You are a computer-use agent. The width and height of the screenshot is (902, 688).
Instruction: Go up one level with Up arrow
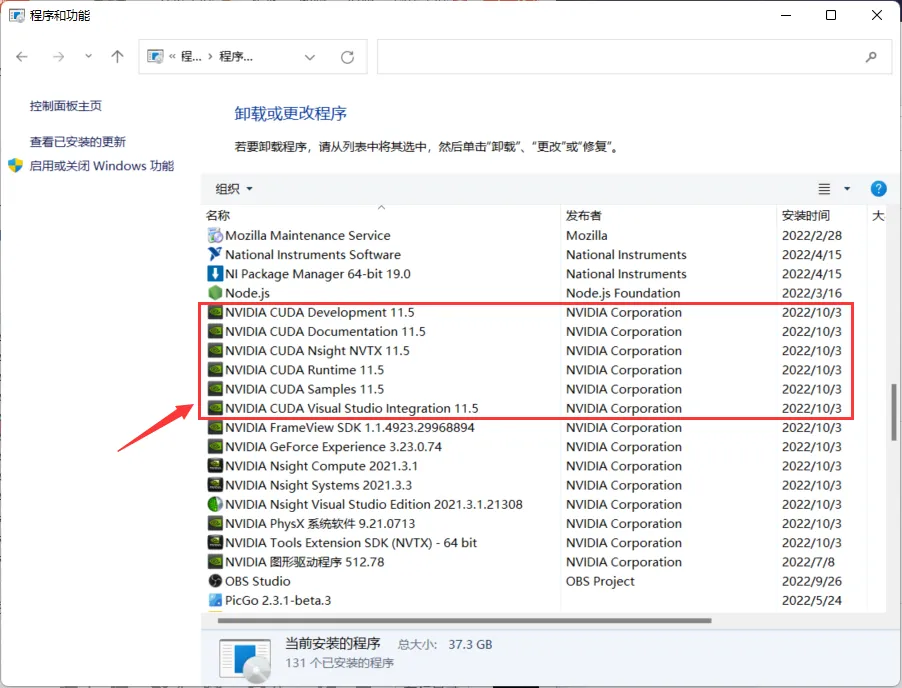117,56
